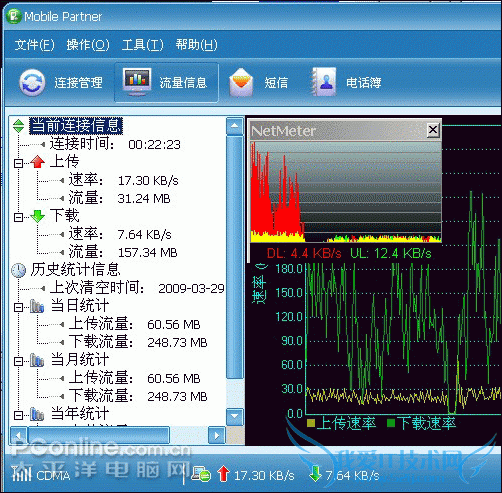Screen dimensions: 502x493
Task: Click the green 下载速率 legend swatch
Action: click(x=391, y=423)
